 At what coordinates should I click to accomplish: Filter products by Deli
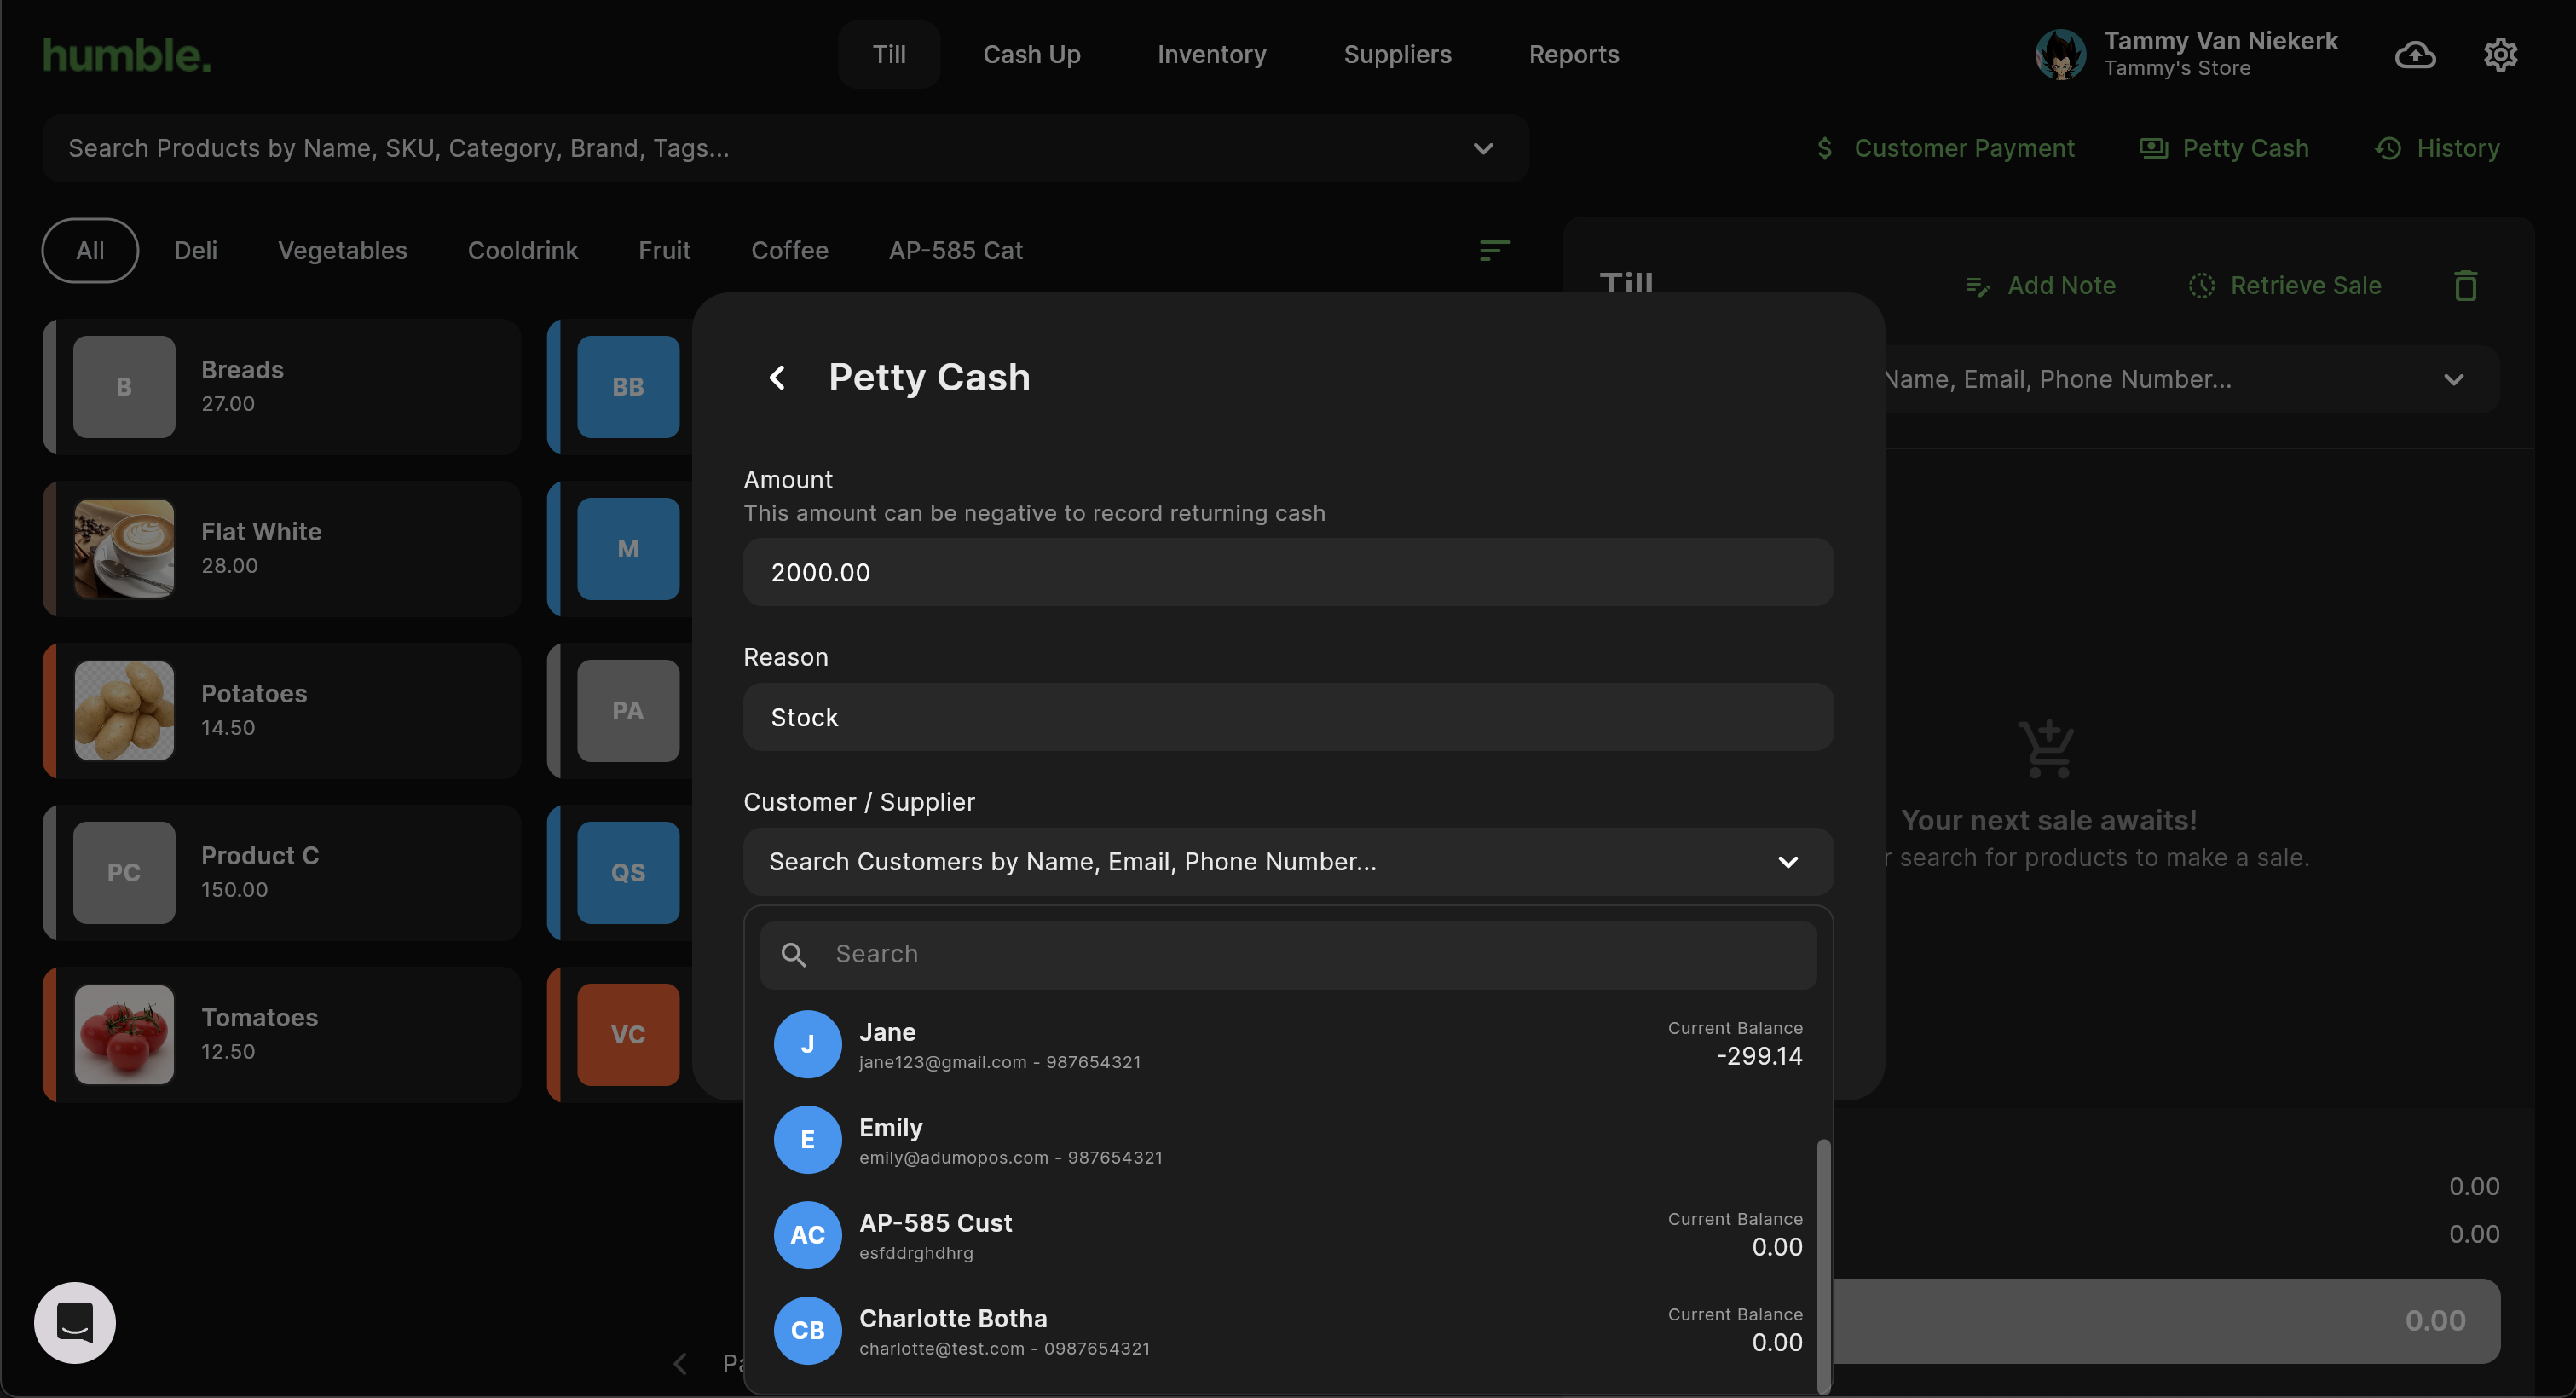(196, 250)
